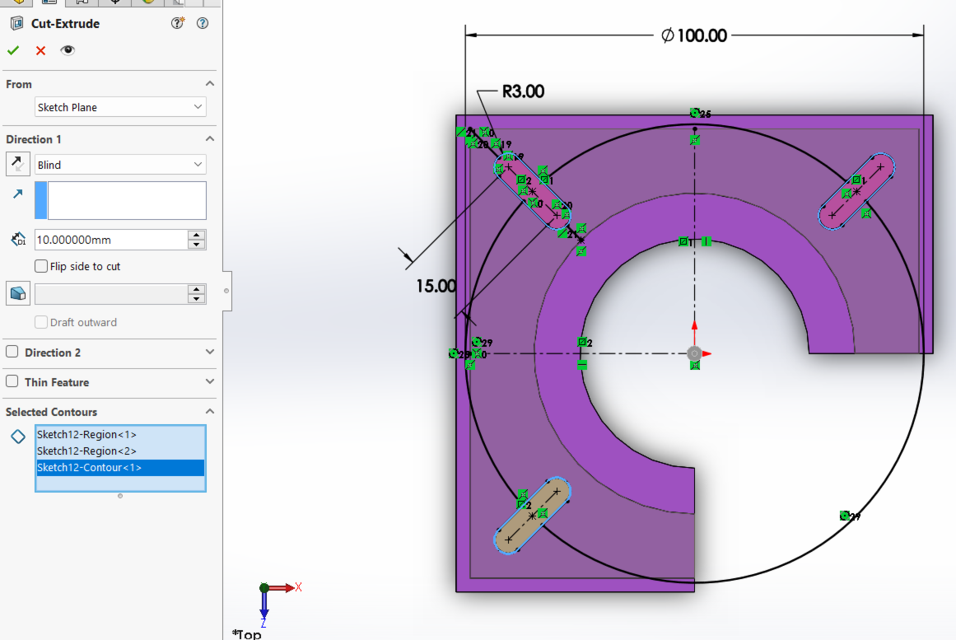
Task: Click the D1 depth dimension icon
Action: coord(17,239)
